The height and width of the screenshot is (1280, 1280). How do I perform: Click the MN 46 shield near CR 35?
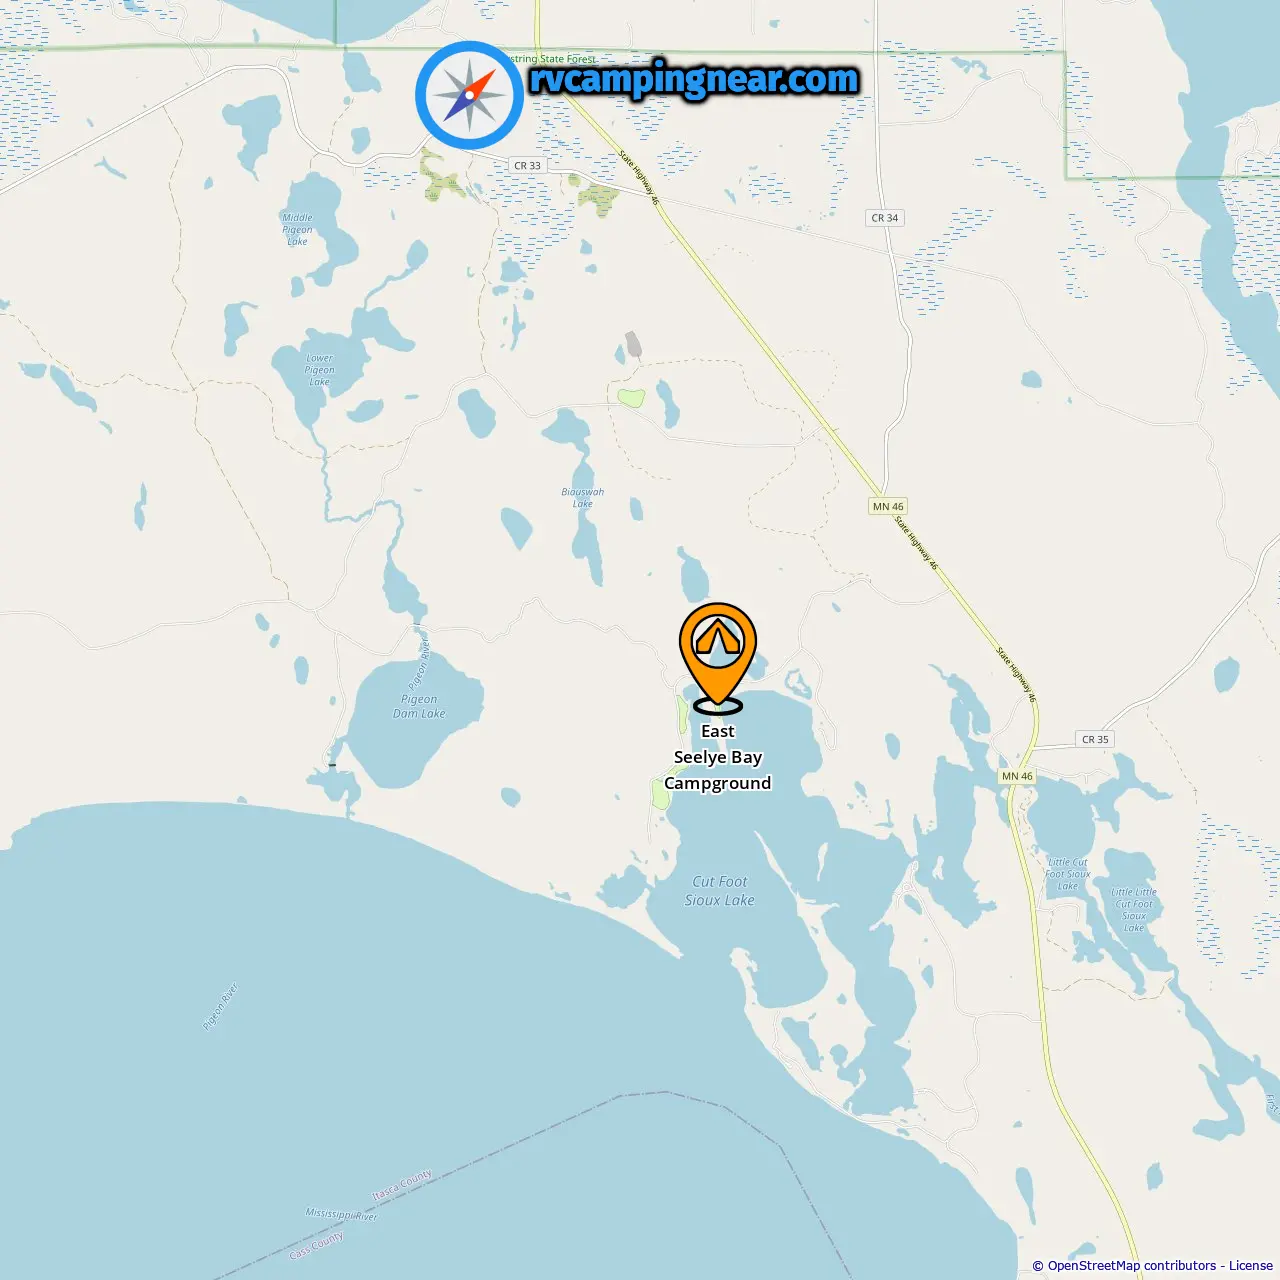(1017, 776)
